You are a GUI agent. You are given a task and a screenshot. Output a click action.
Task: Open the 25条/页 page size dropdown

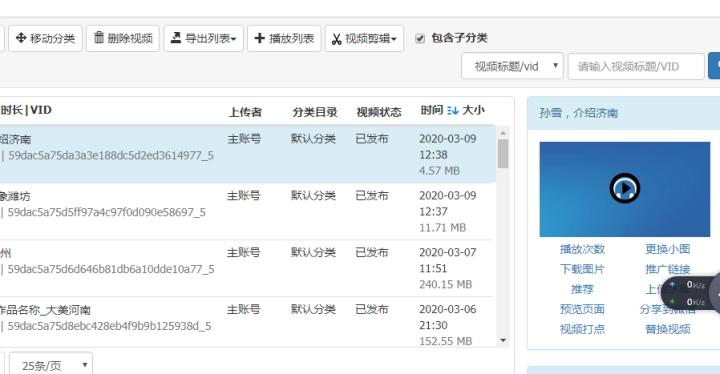coord(51,364)
